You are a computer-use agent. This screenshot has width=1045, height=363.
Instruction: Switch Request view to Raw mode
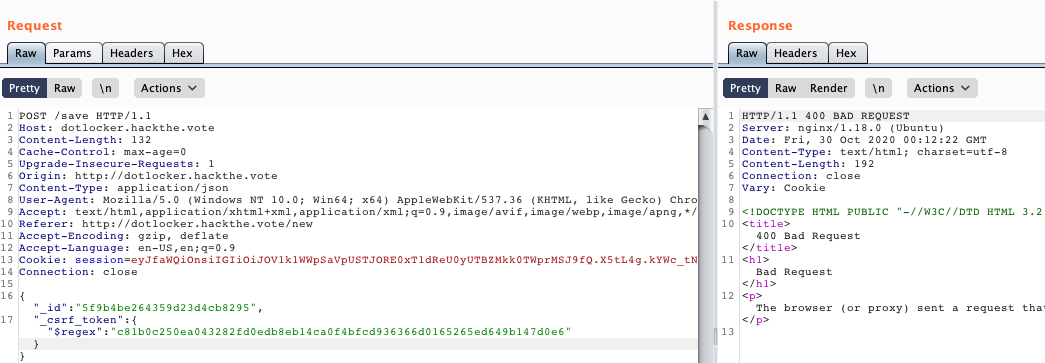65,88
